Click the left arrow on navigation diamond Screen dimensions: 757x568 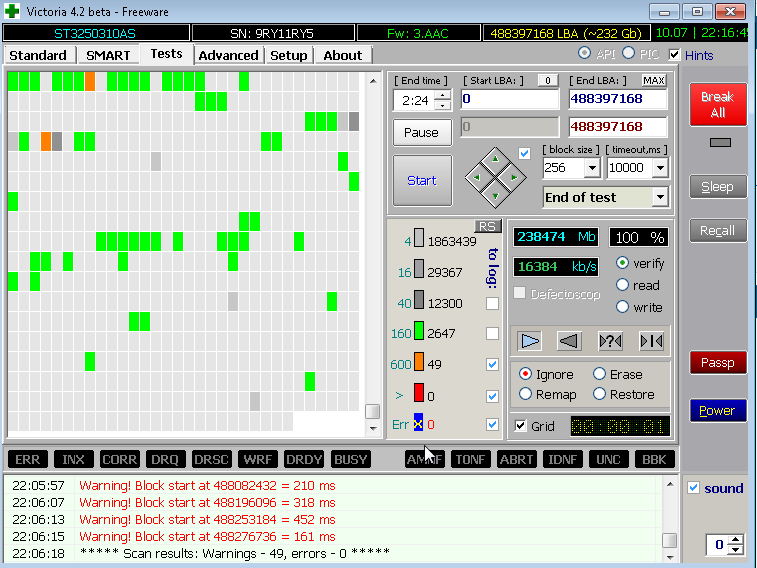(x=477, y=178)
